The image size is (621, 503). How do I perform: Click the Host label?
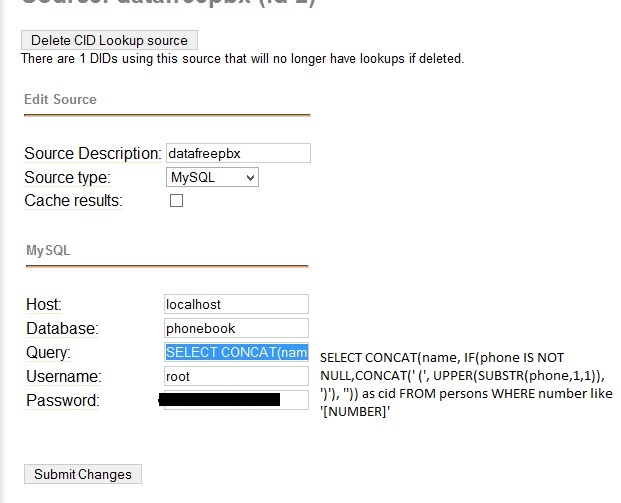click(43, 304)
